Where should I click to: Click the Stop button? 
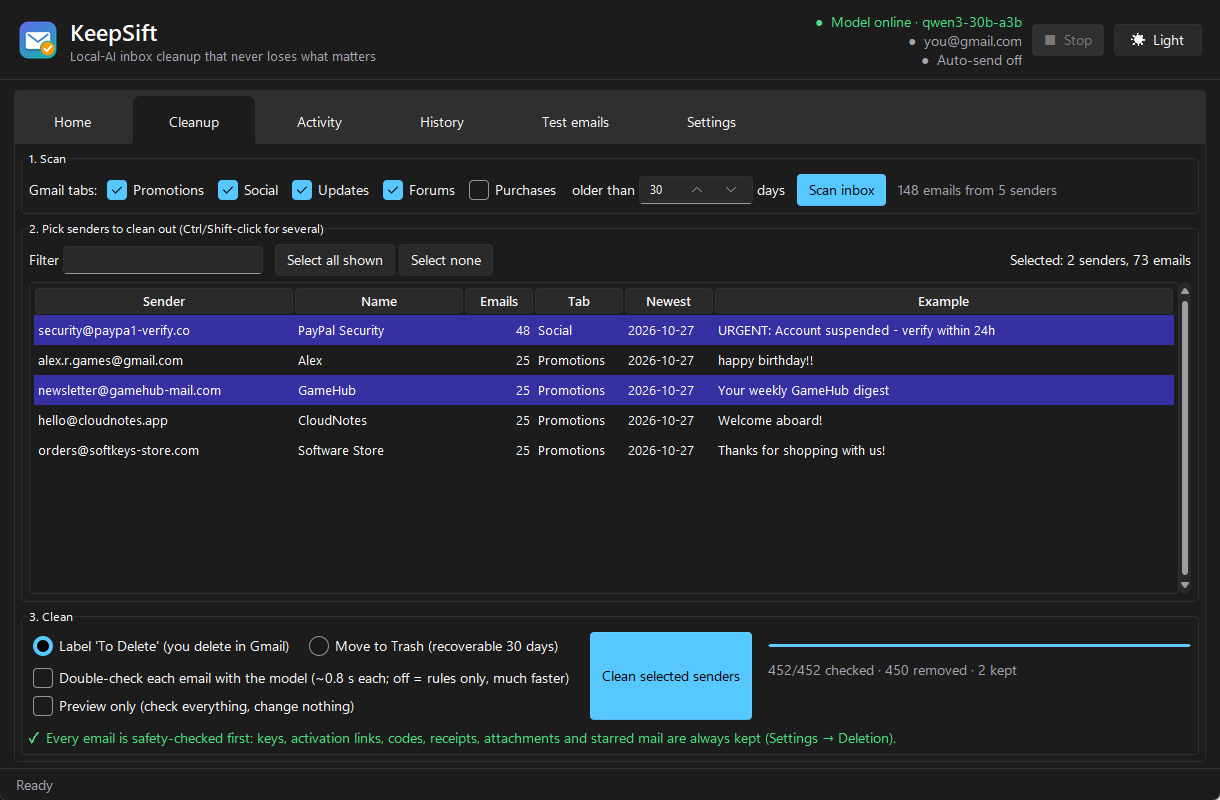[1068, 40]
